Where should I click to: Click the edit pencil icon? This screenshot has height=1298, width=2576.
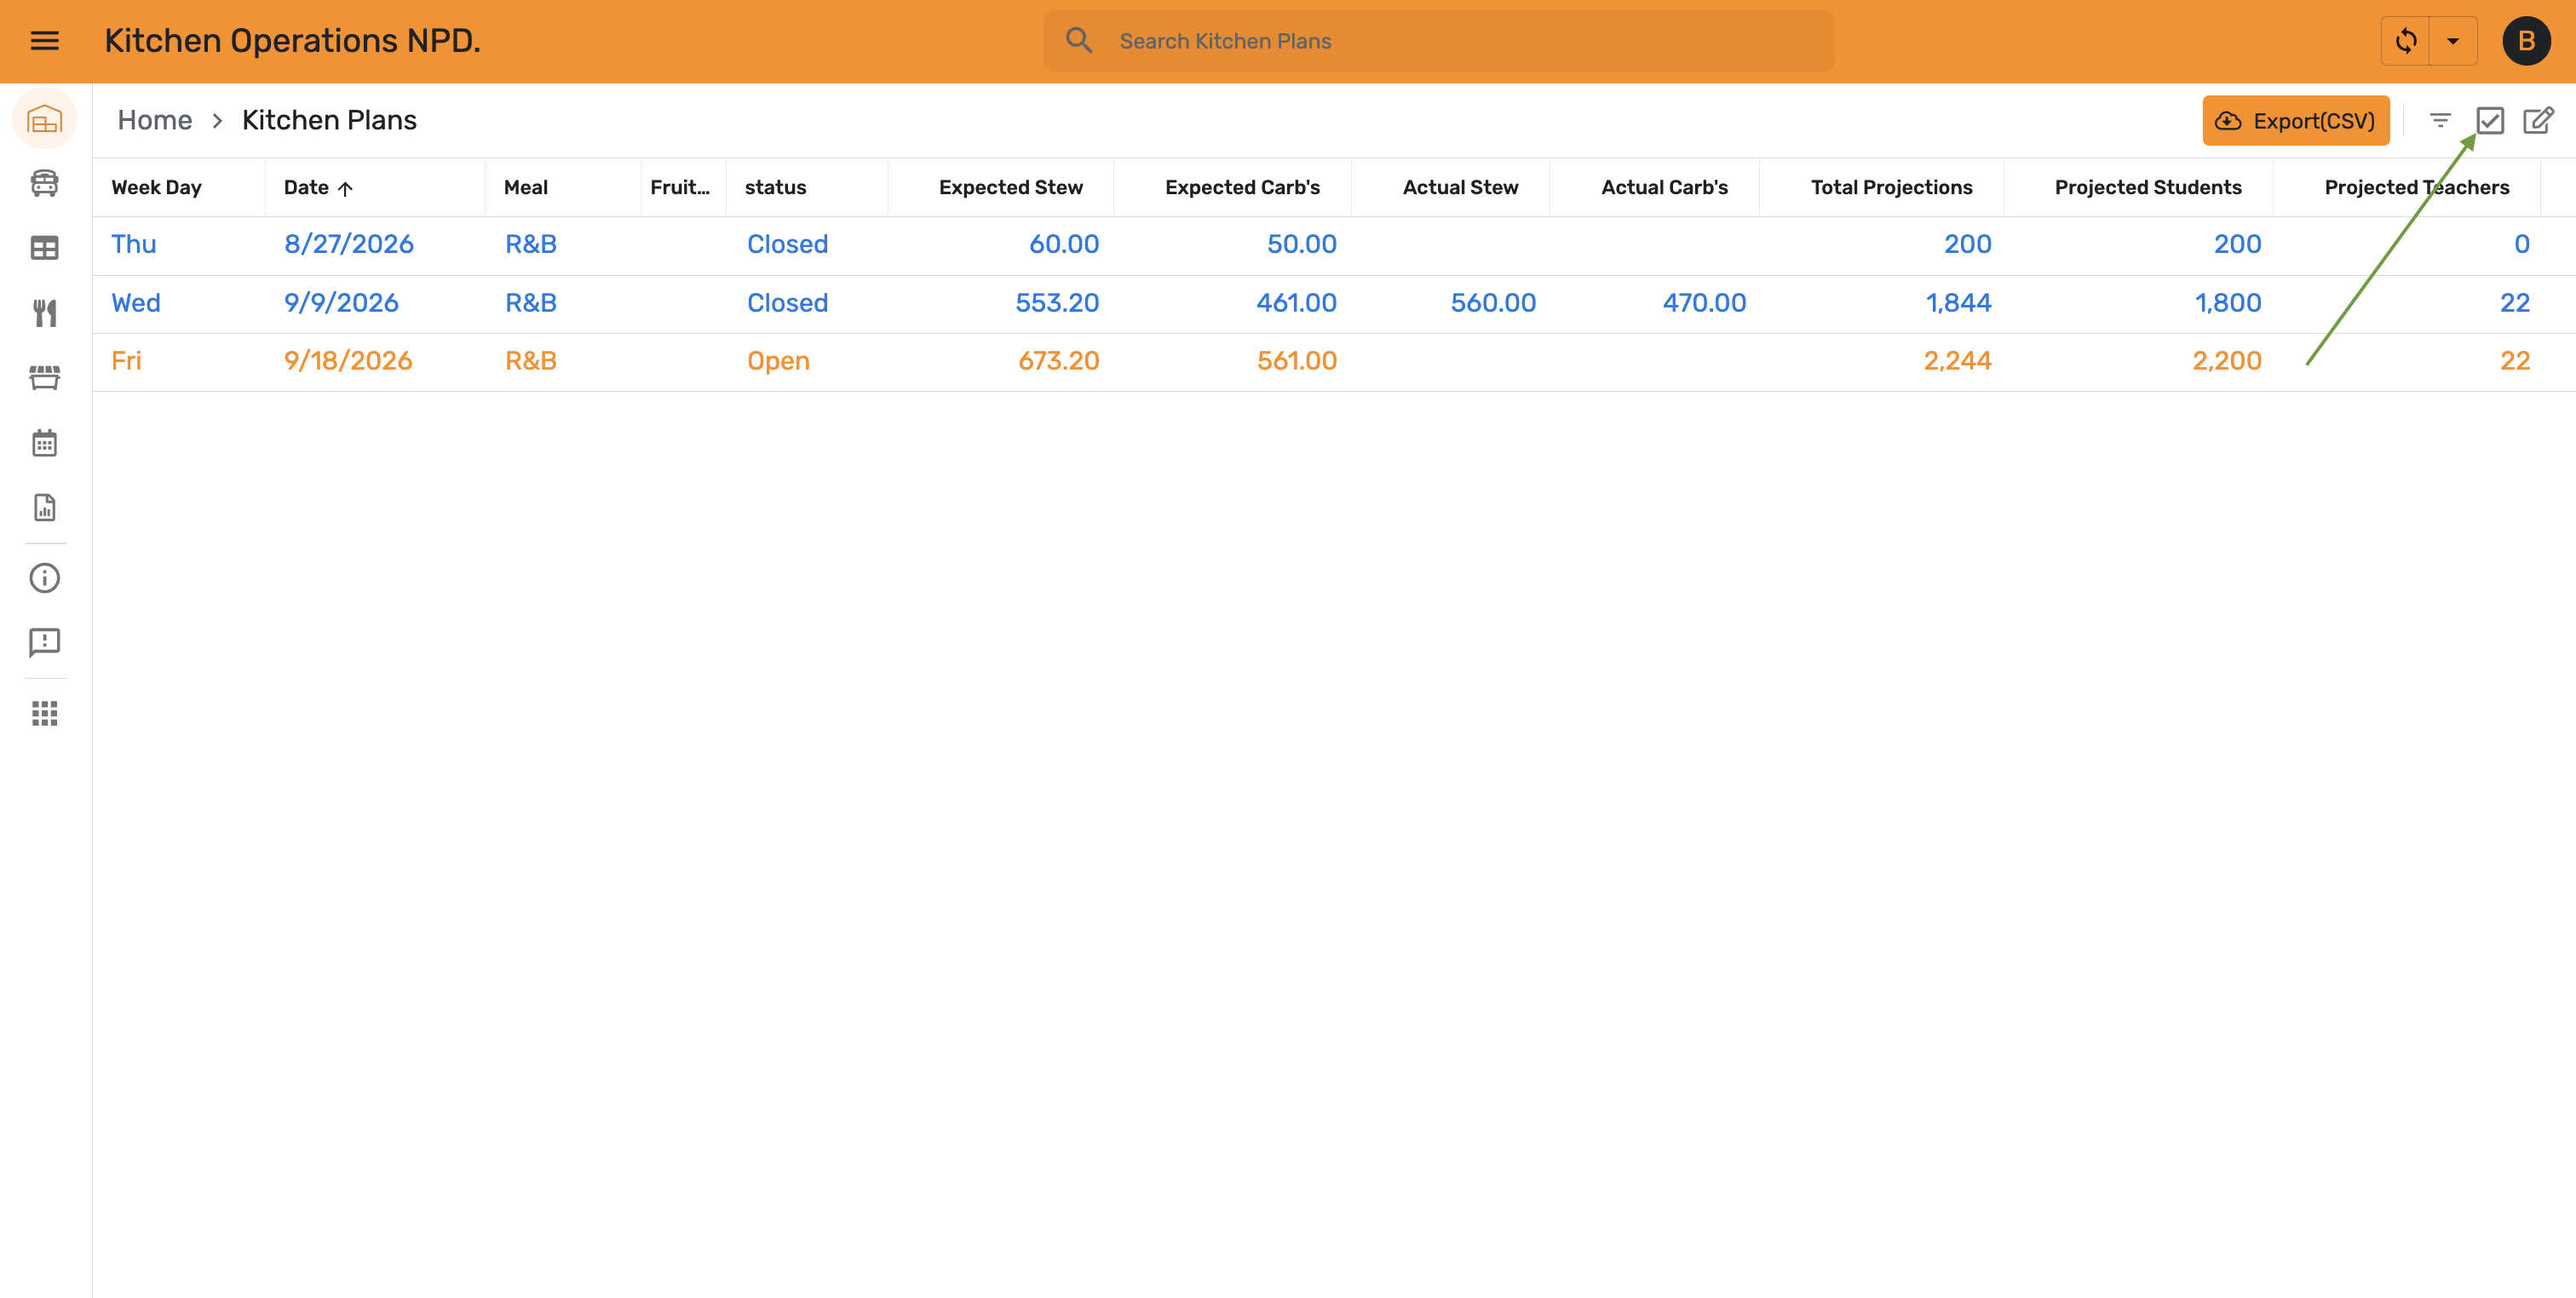(2538, 121)
